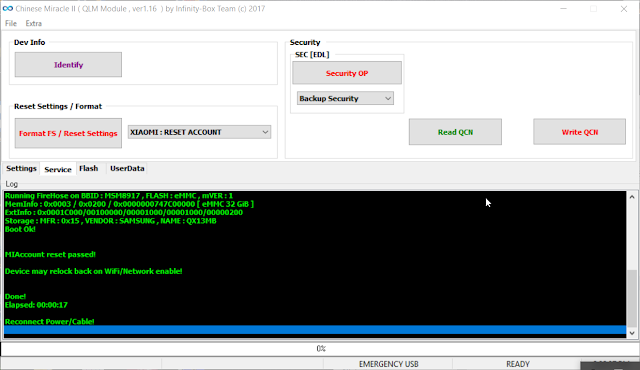Click log line starting 'Running FireHose on BBID'
The width and height of the screenshot is (640, 370).
click(119, 196)
